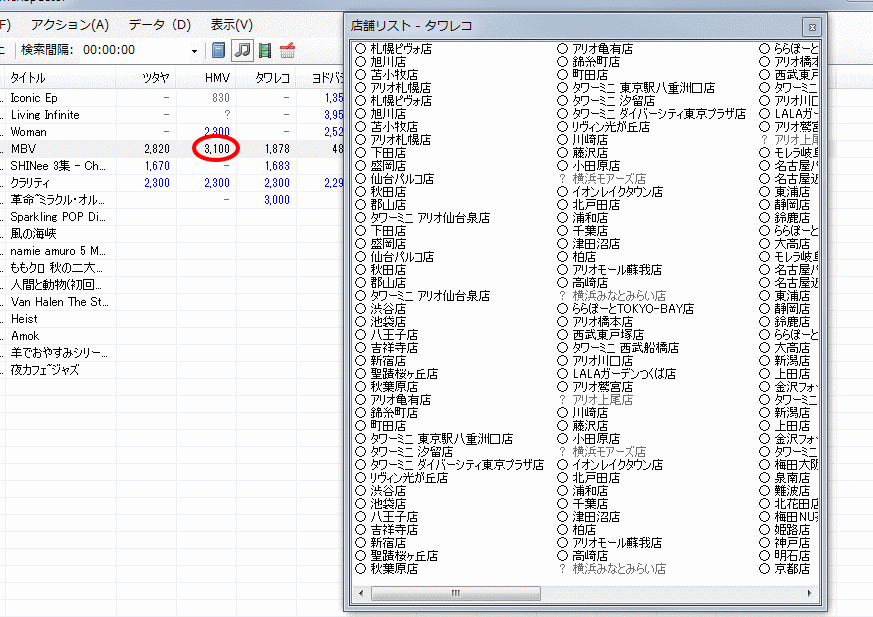Select the namie amuro 5 M... row

coord(58,251)
